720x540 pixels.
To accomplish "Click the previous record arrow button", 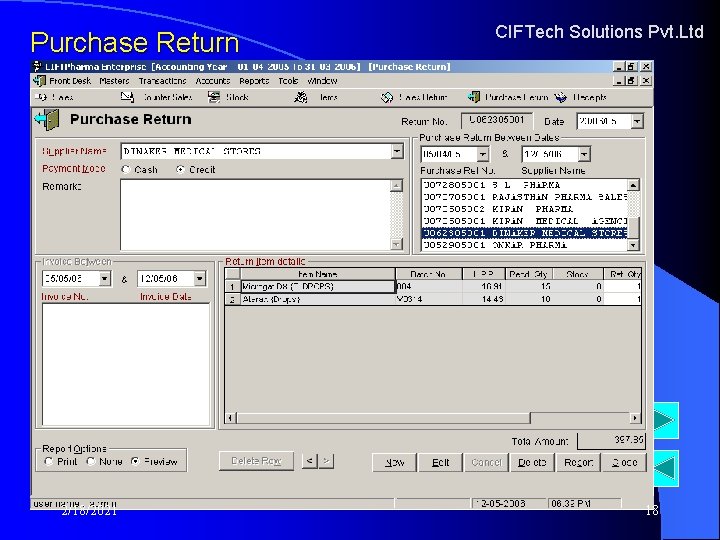I will (x=309, y=461).
